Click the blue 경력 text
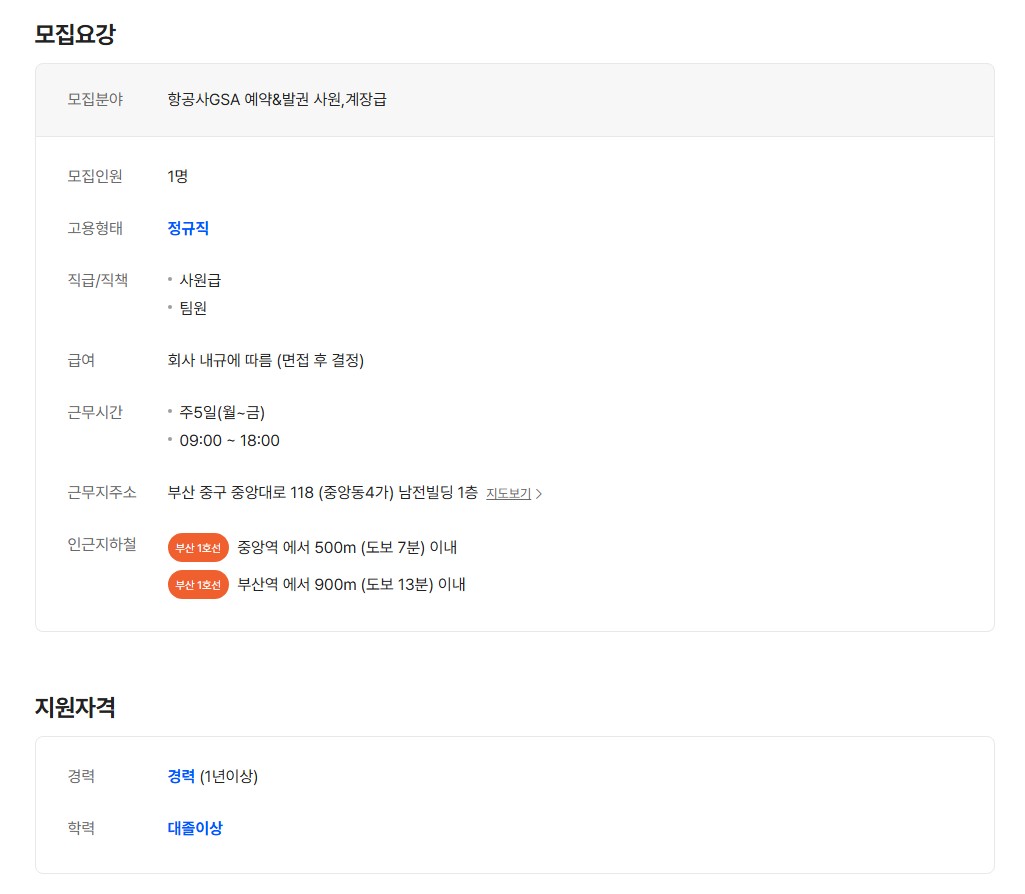 click(x=181, y=776)
